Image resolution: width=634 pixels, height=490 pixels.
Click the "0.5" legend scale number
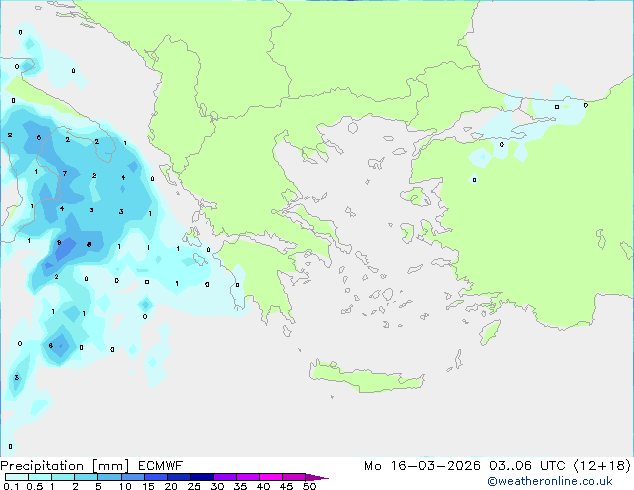[35, 486]
